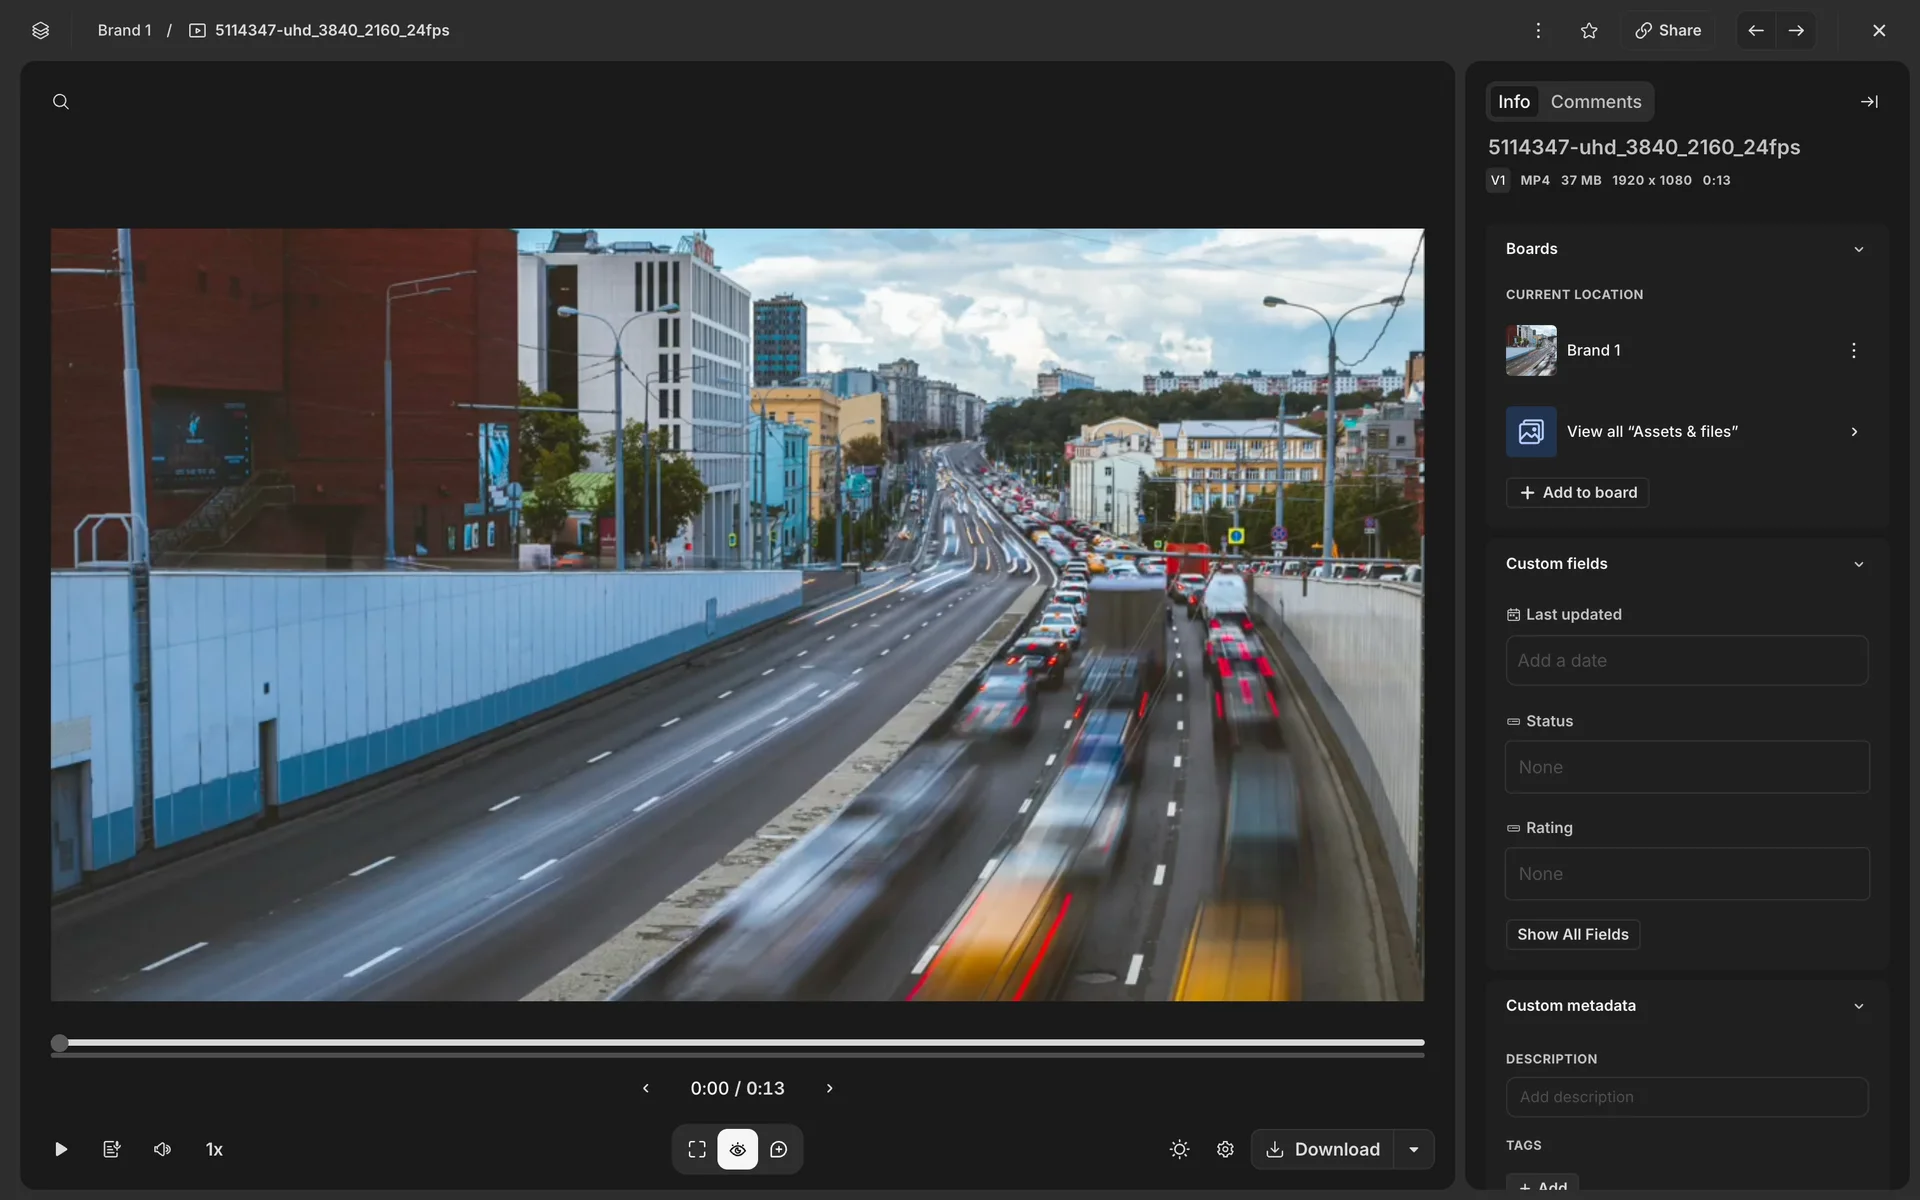Enter fullscreen view mode
The image size is (1920, 1200).
(x=697, y=1149)
